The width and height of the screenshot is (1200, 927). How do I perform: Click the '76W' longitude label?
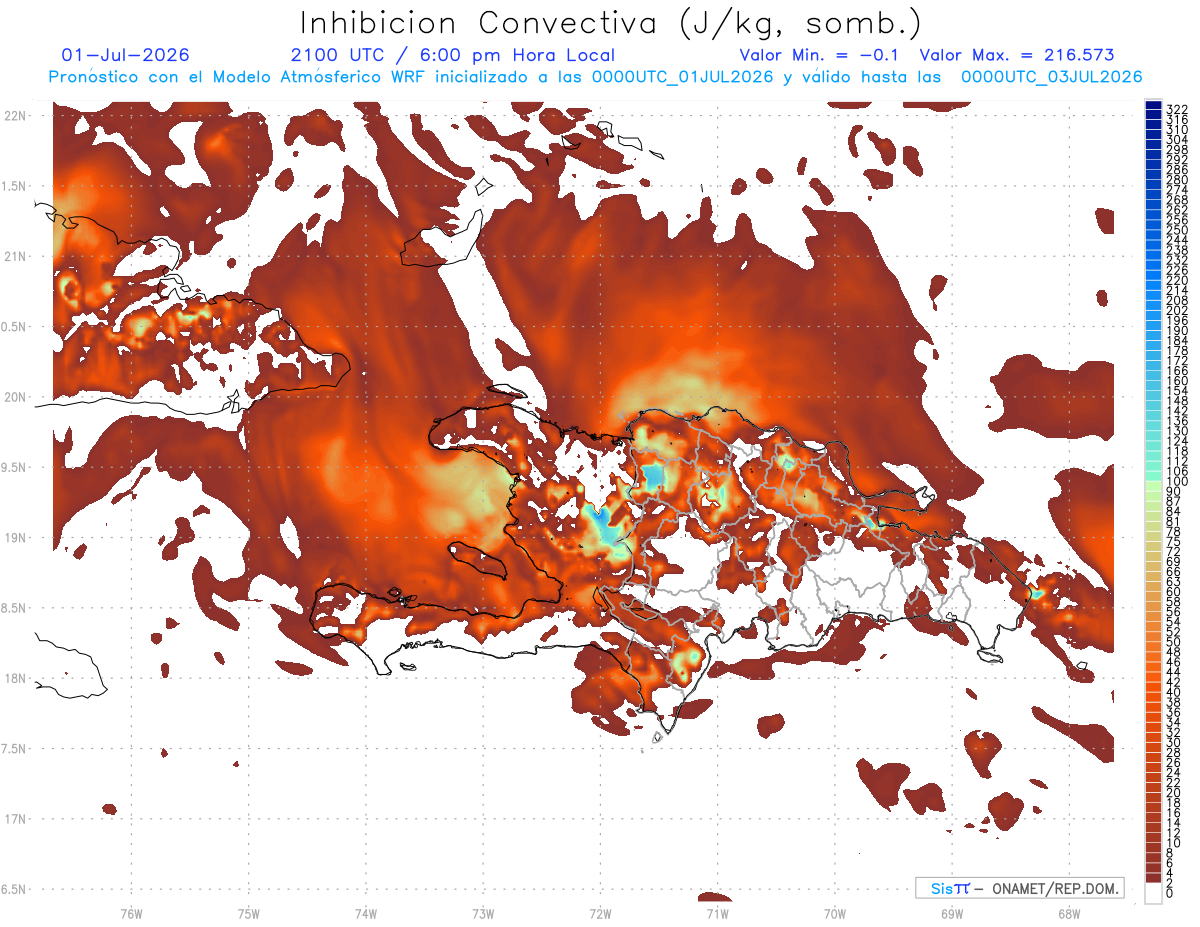pos(131,913)
